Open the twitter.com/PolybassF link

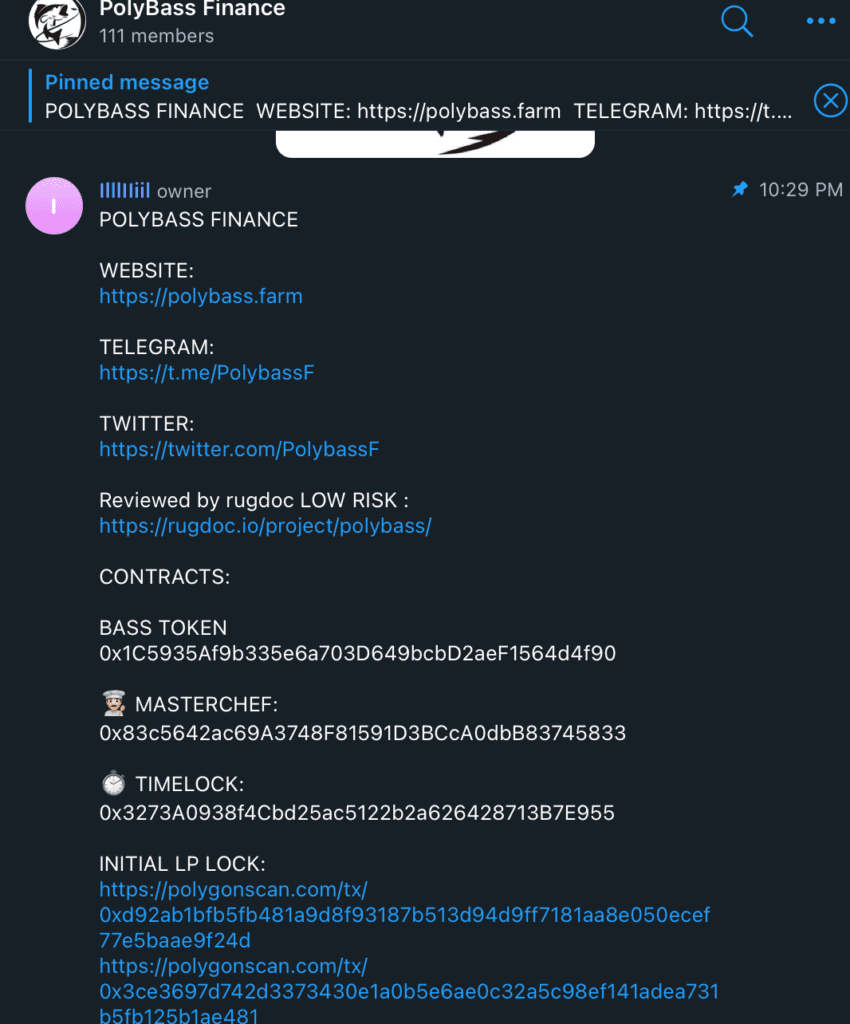pyautogui.click(x=239, y=449)
